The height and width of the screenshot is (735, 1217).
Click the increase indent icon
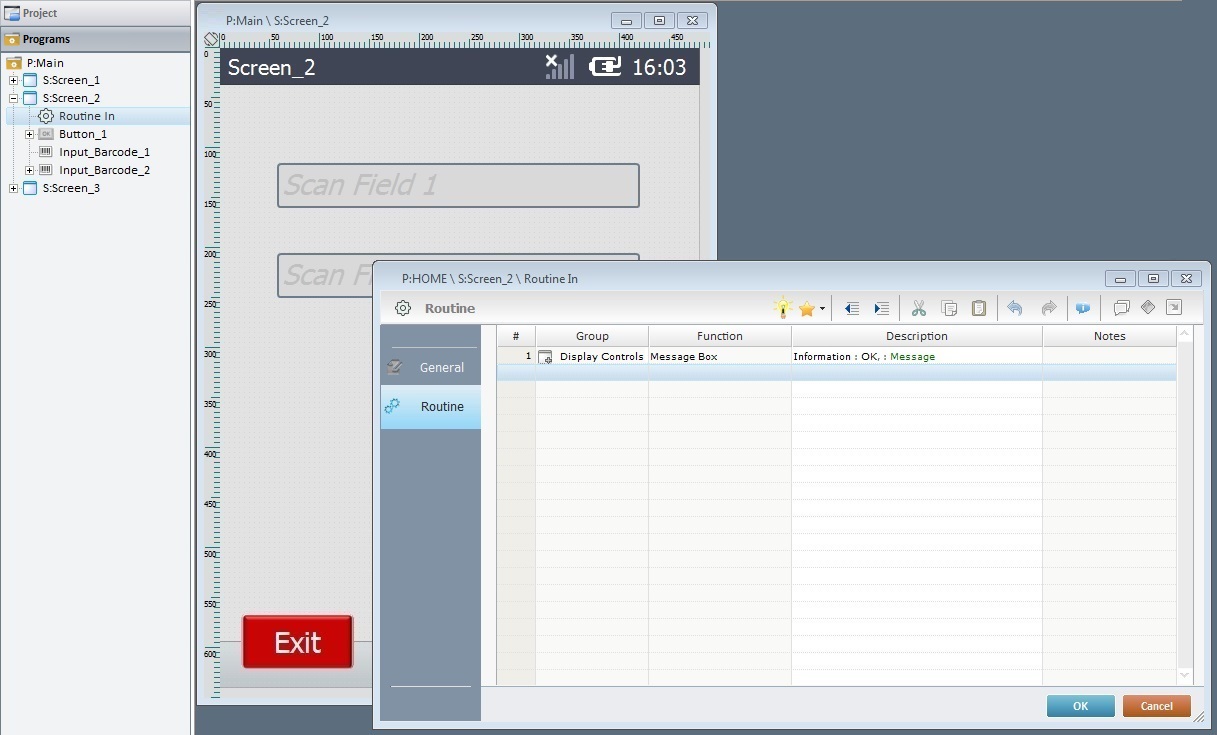click(881, 308)
